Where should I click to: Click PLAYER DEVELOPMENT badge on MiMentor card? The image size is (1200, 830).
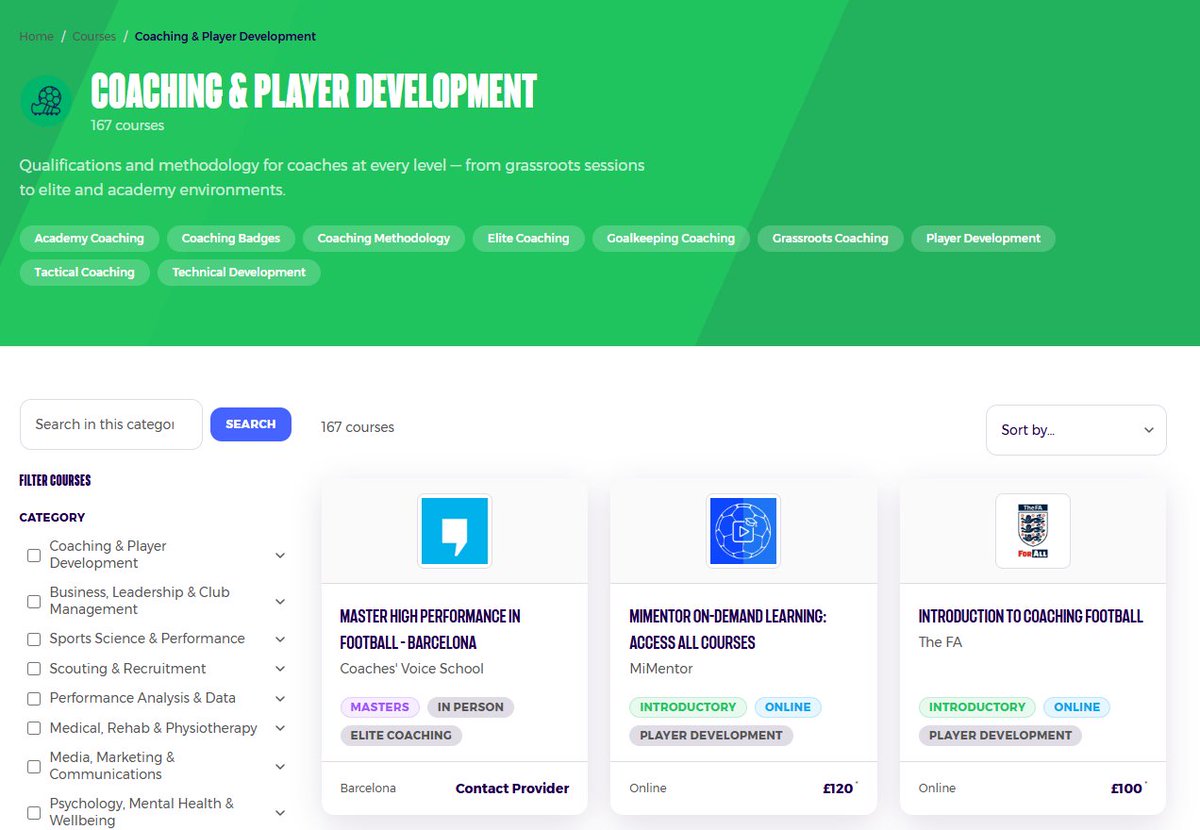pyautogui.click(x=711, y=735)
